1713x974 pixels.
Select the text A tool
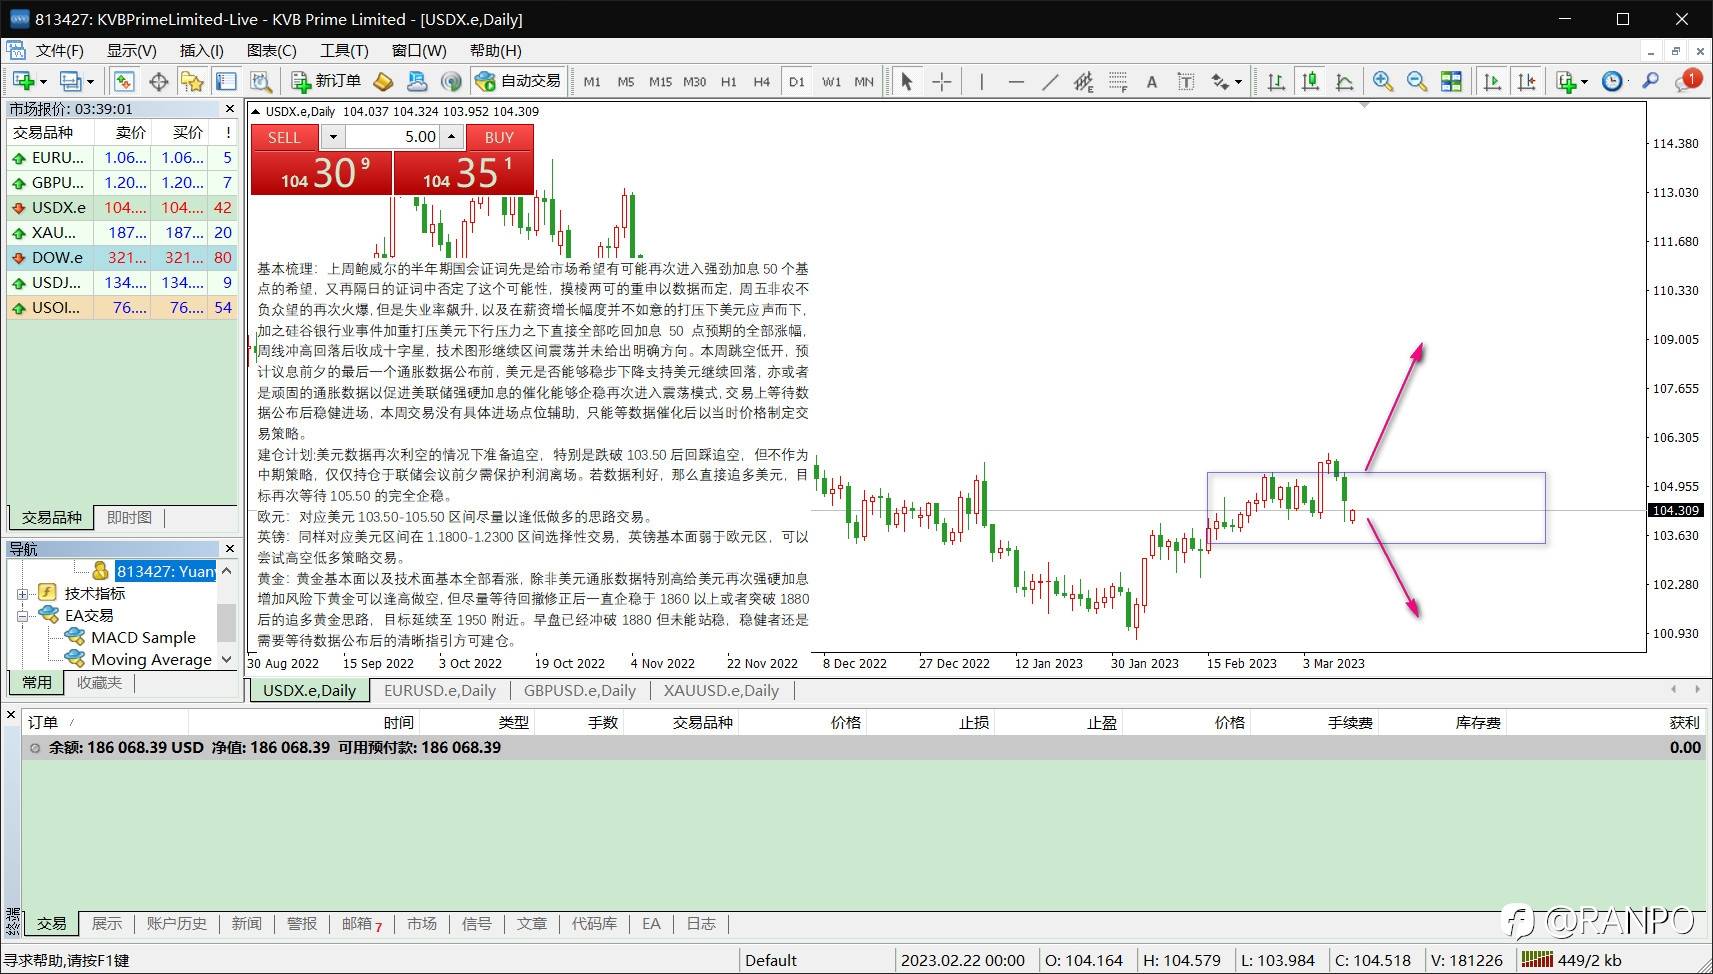point(1152,81)
